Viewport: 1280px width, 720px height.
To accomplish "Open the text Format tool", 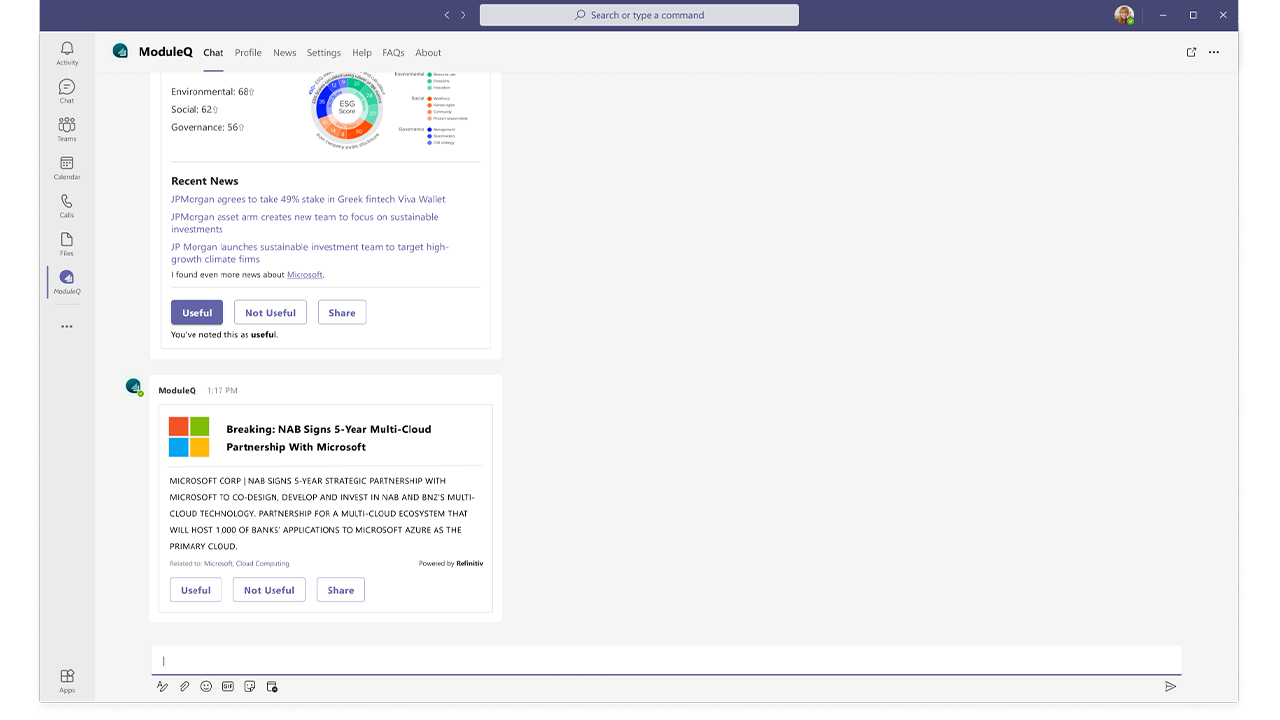I will tap(162, 686).
